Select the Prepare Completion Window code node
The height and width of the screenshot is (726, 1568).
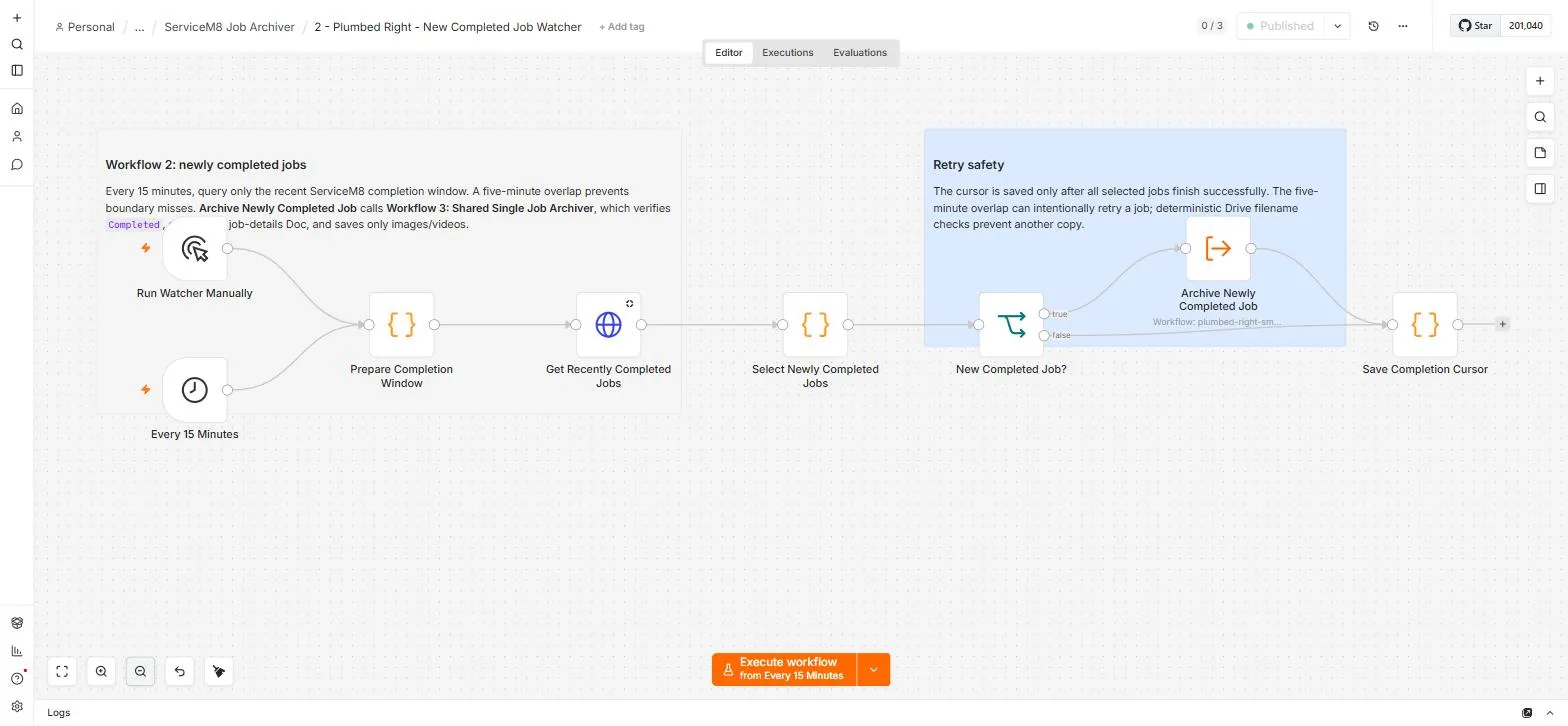click(401, 324)
